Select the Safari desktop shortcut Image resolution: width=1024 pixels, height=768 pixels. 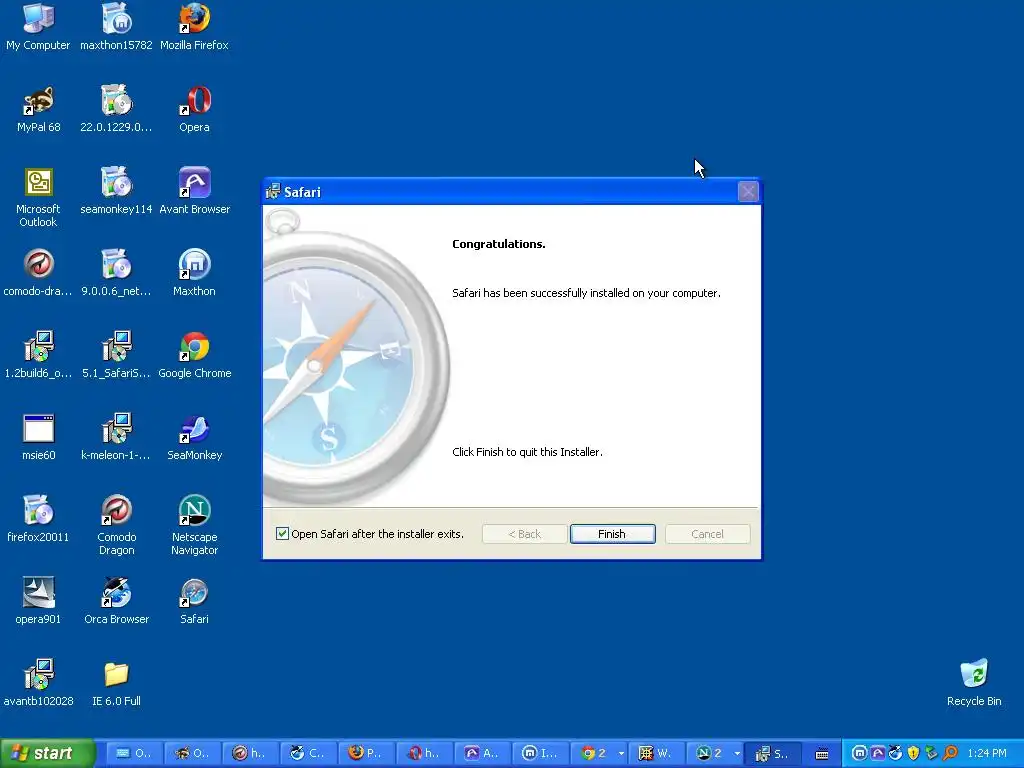pos(194,601)
